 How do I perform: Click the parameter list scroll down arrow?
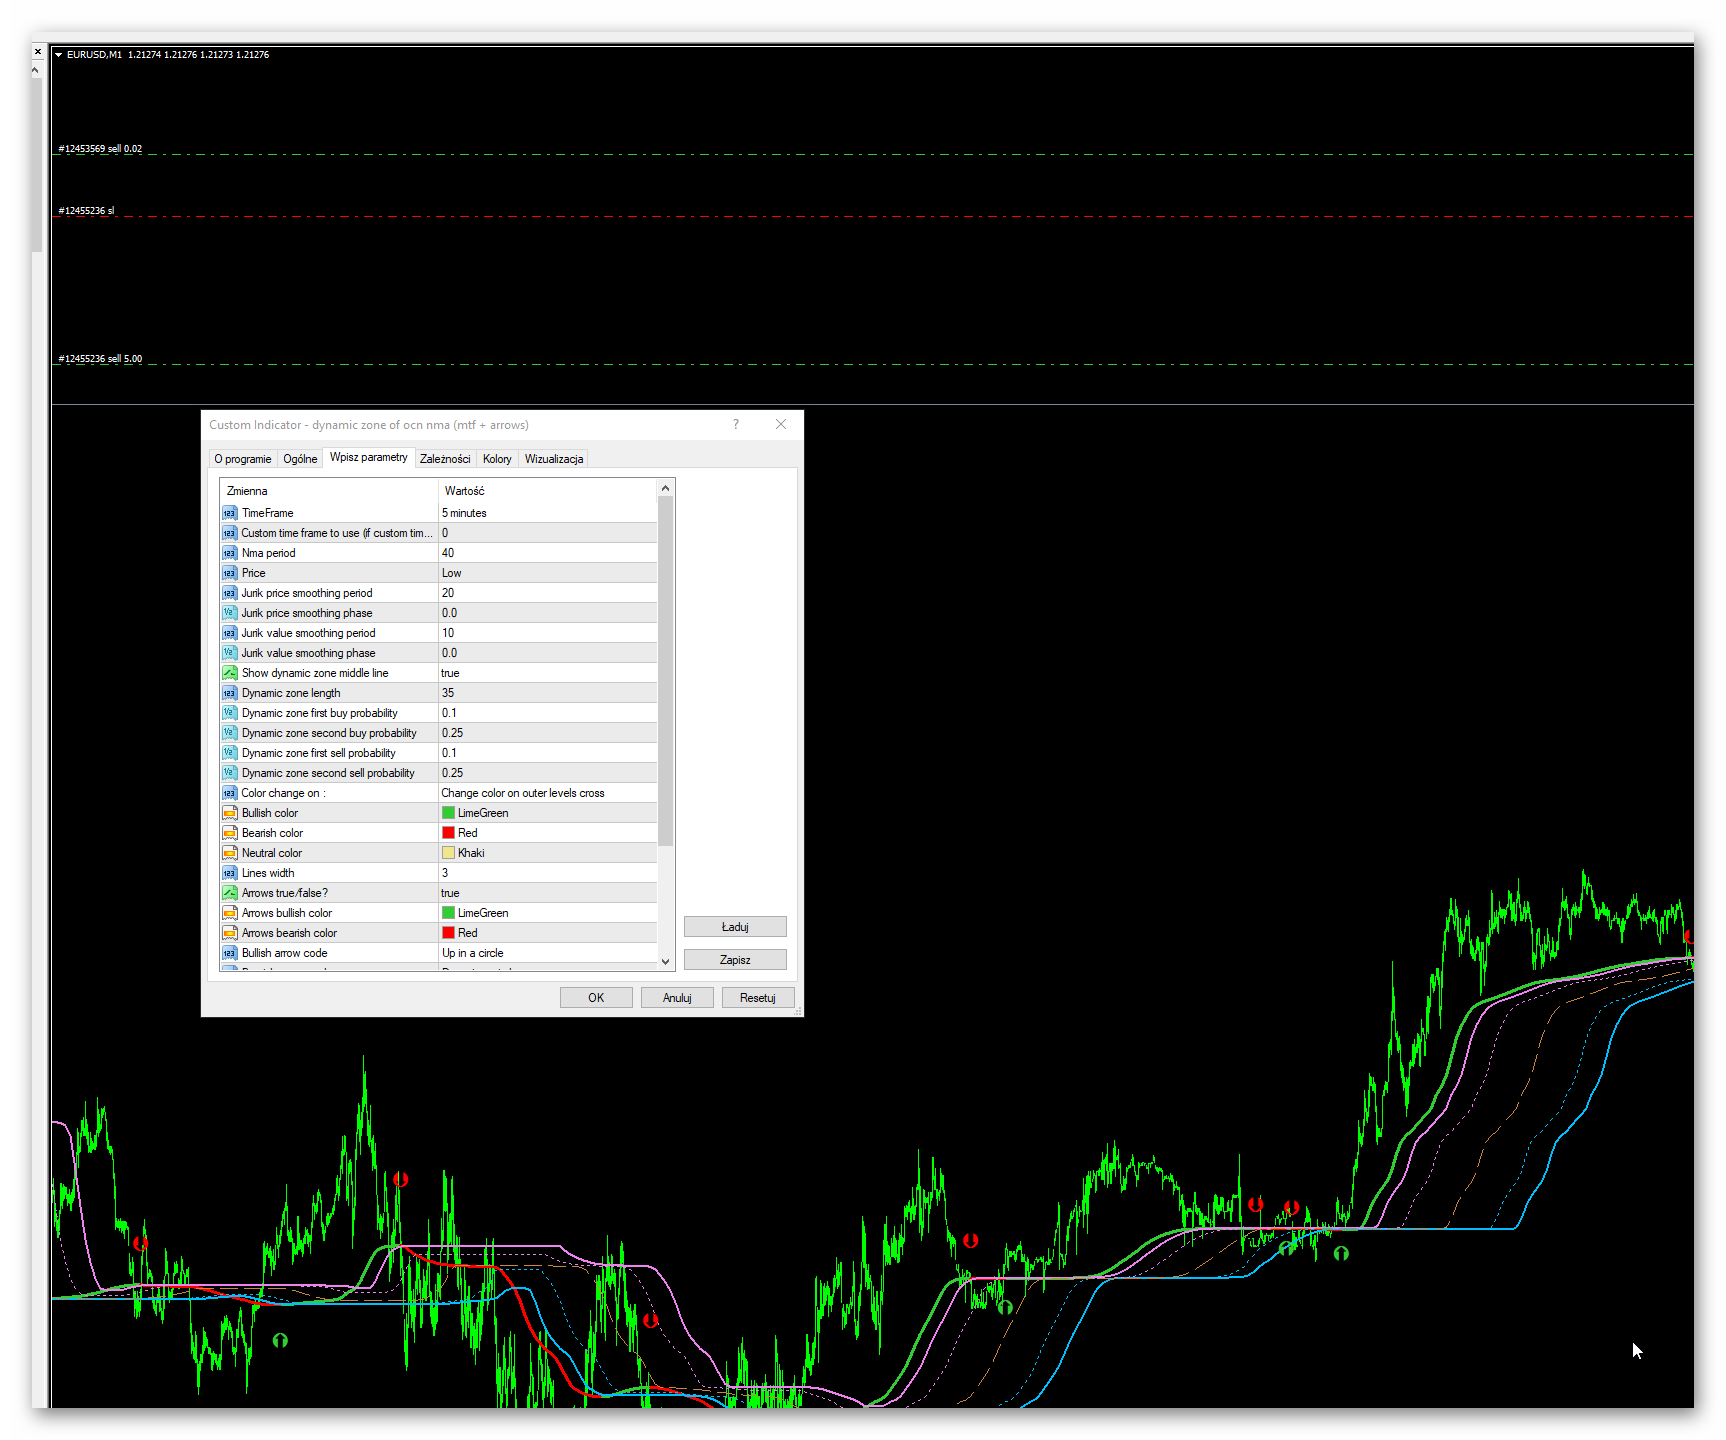665,962
